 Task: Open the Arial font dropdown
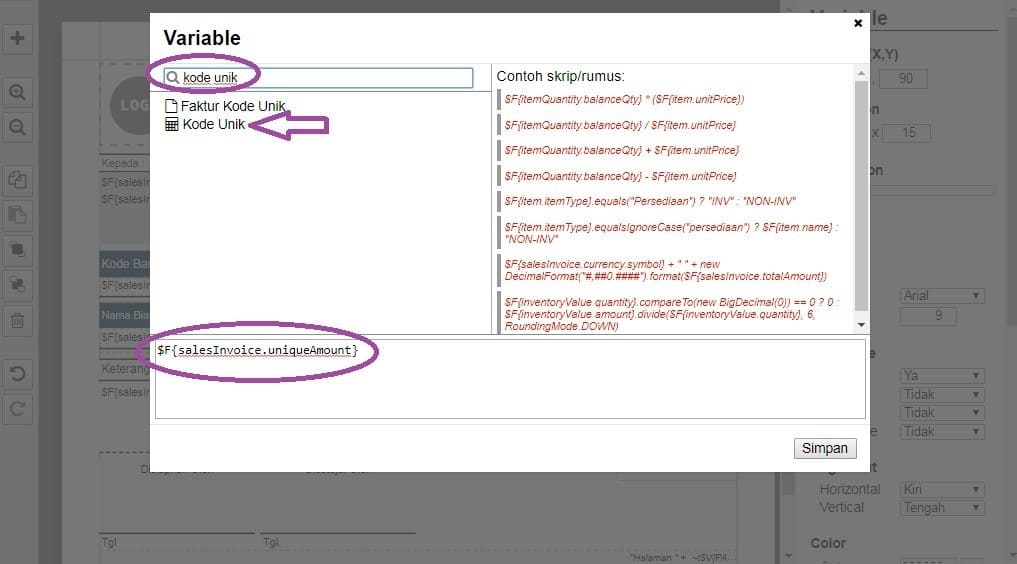942,296
